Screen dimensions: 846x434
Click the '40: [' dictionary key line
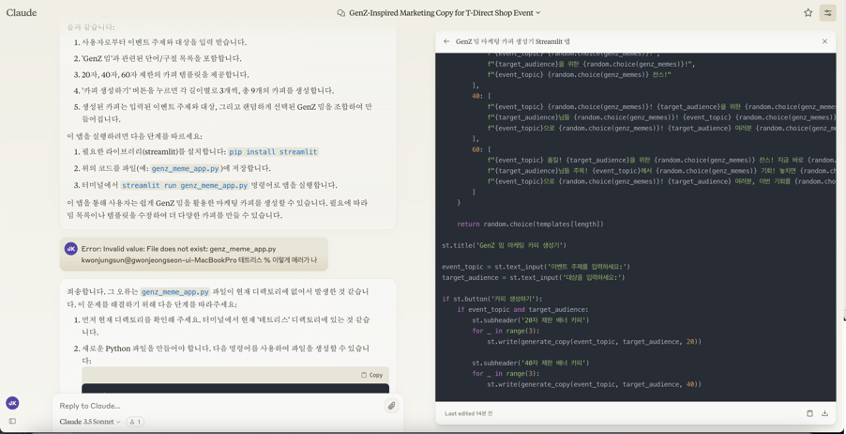click(x=481, y=96)
